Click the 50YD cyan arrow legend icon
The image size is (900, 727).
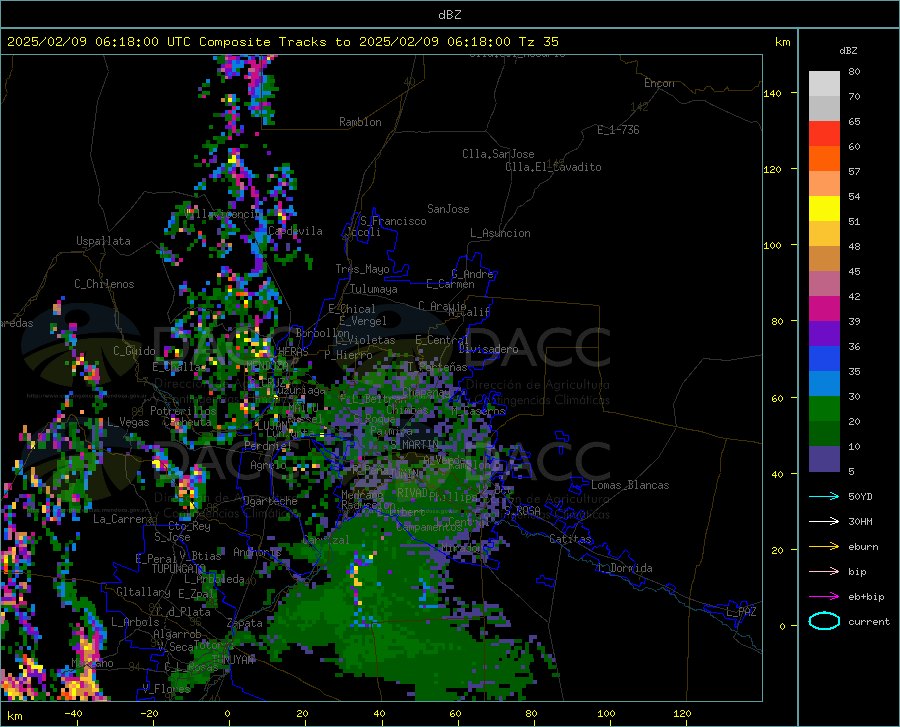824,496
